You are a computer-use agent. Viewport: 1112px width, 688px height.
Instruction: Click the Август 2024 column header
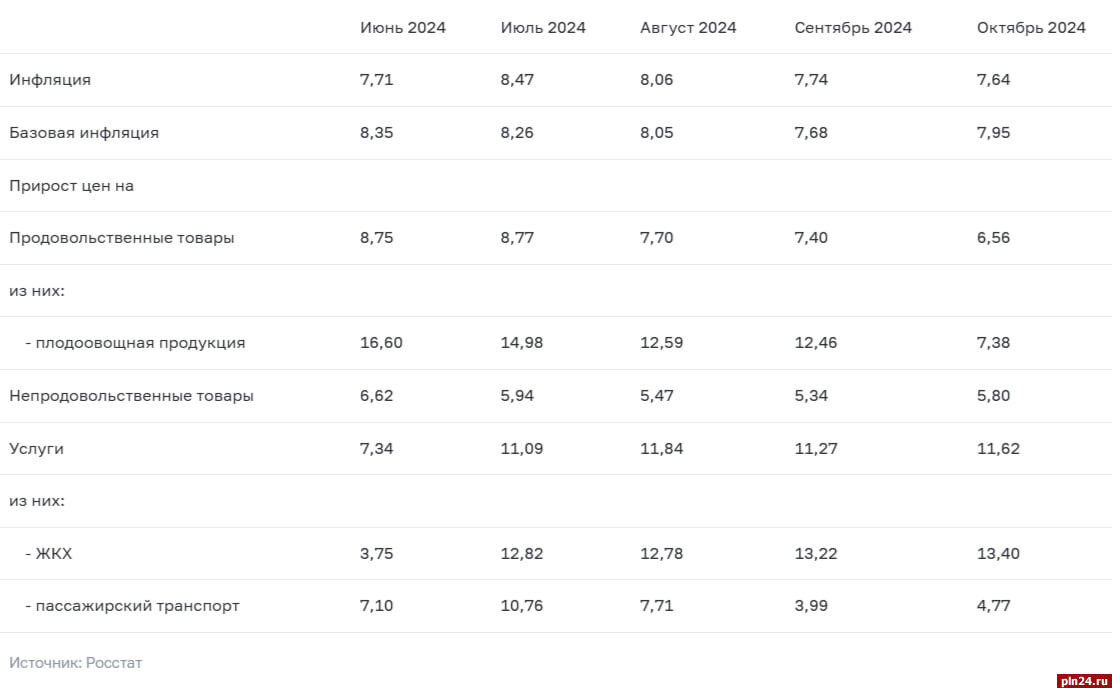pyautogui.click(x=688, y=28)
